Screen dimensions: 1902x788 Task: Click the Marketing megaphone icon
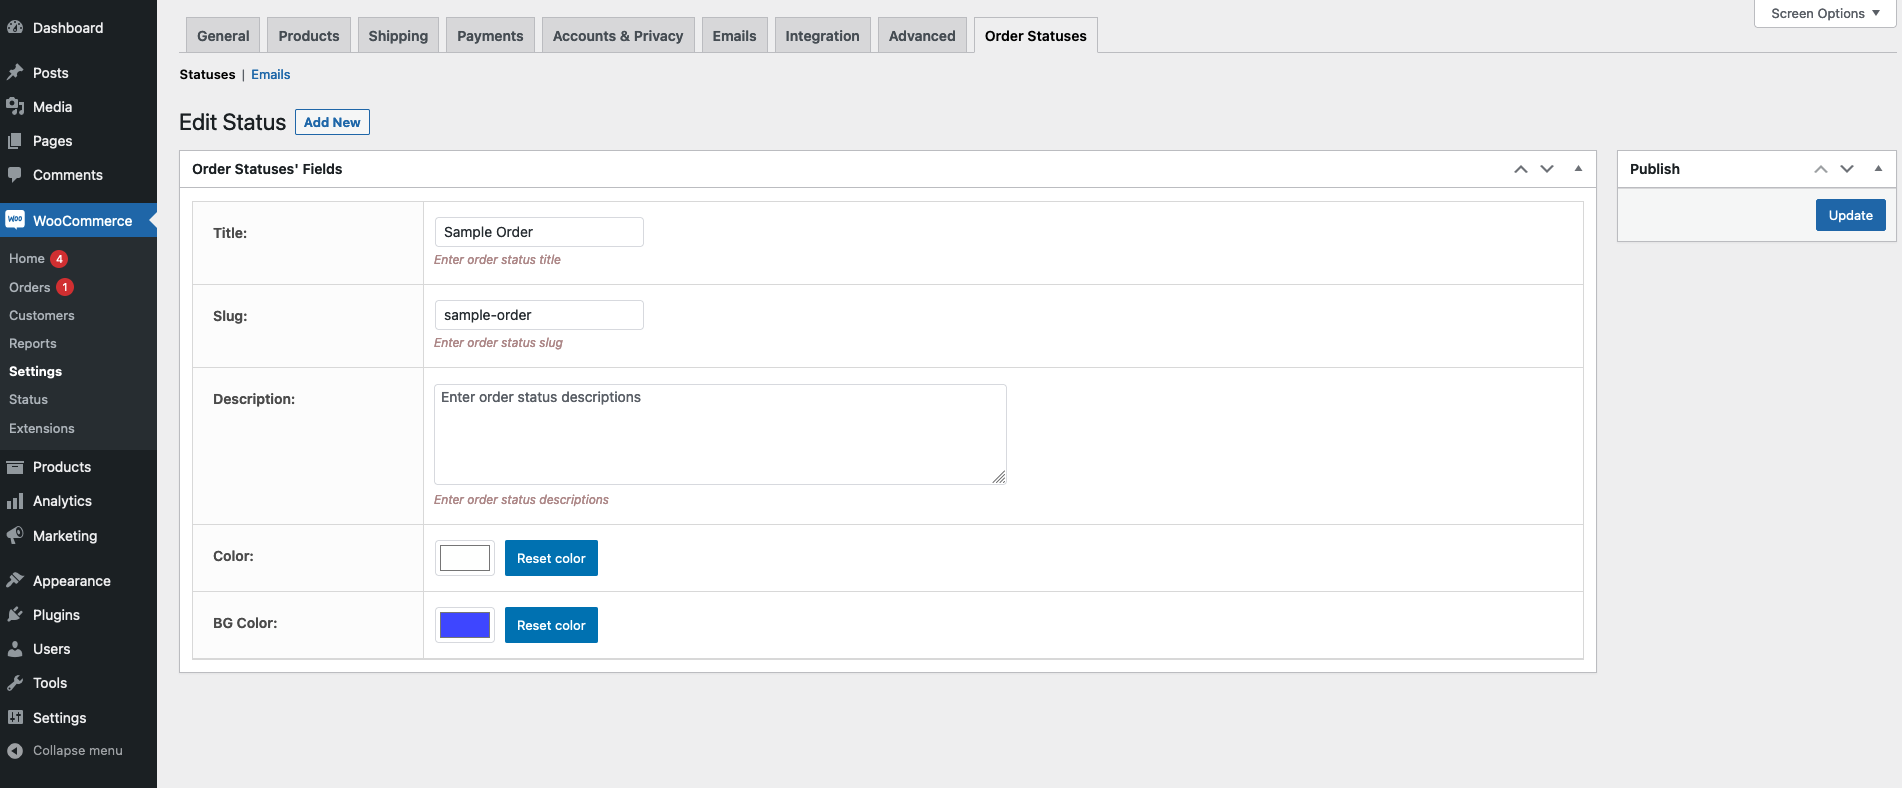click(15, 535)
